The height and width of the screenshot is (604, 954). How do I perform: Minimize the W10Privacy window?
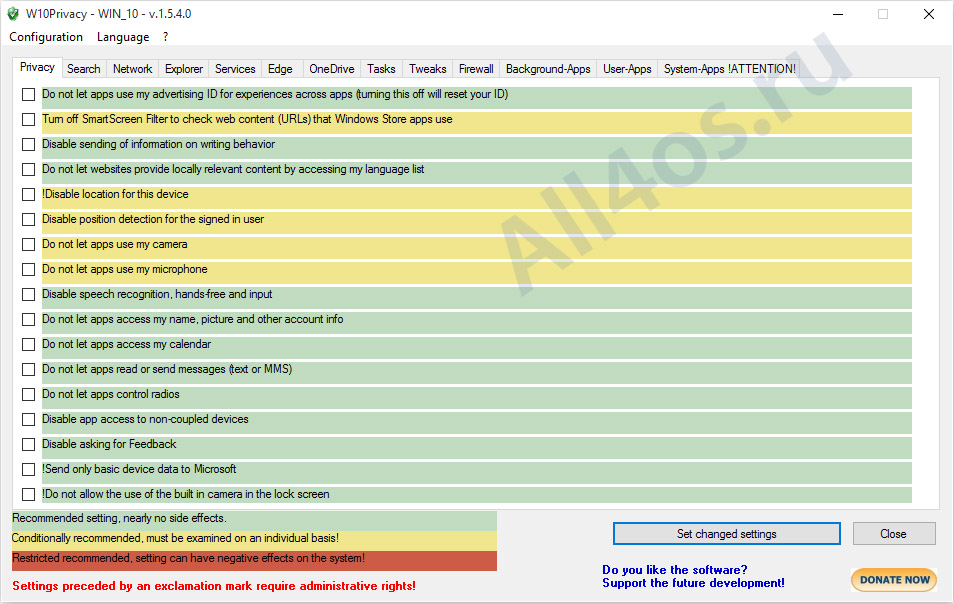pos(838,14)
